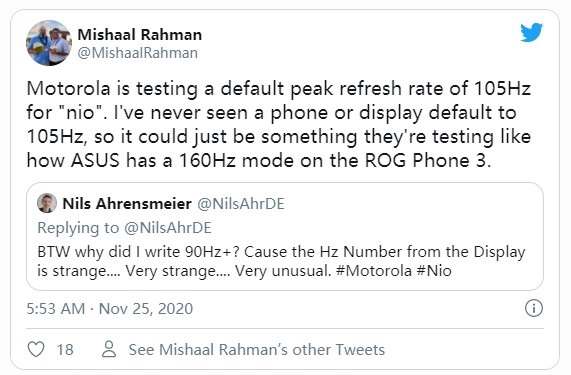Open the Nils Ahrensmeier name in quoted tweet
The image size is (571, 375).
[x=127, y=204]
